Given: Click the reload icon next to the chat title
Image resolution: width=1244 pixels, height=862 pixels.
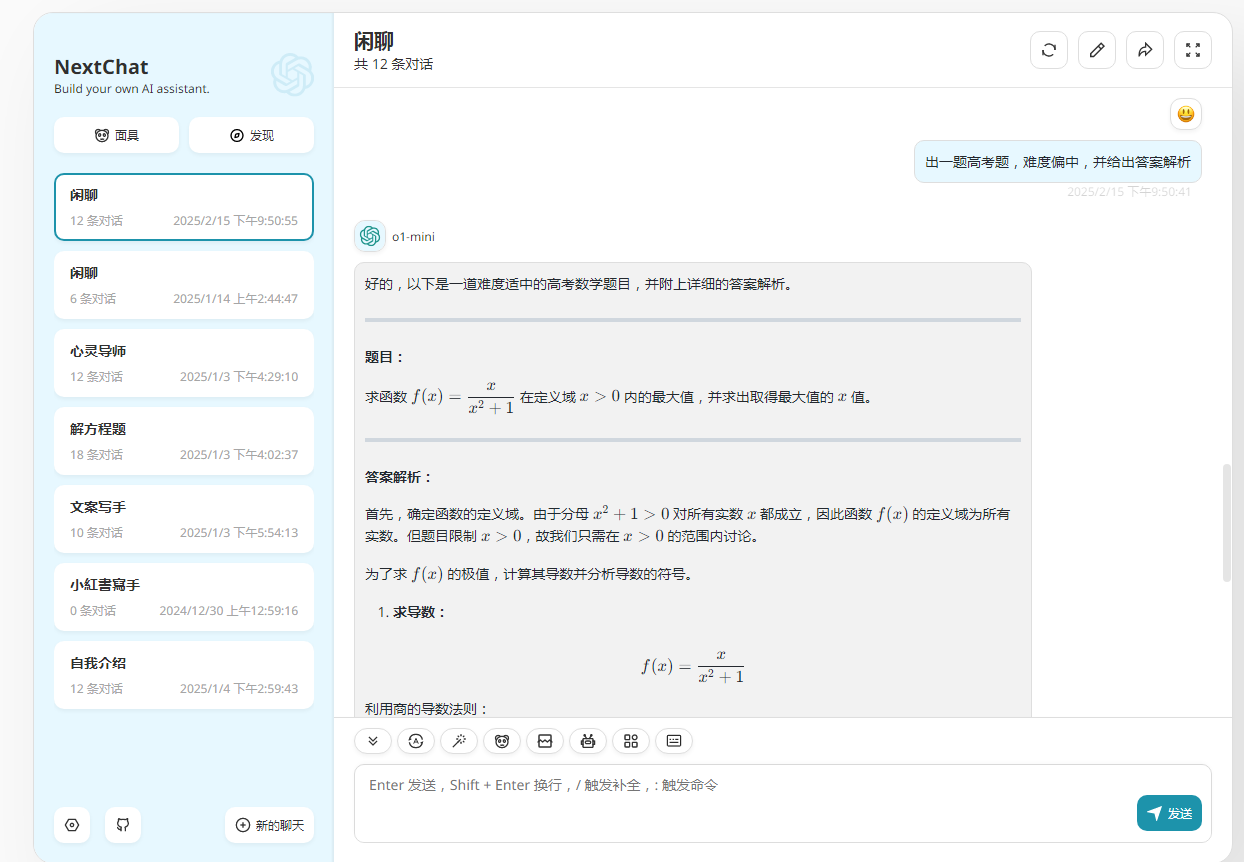Looking at the screenshot, I should pos(1049,49).
